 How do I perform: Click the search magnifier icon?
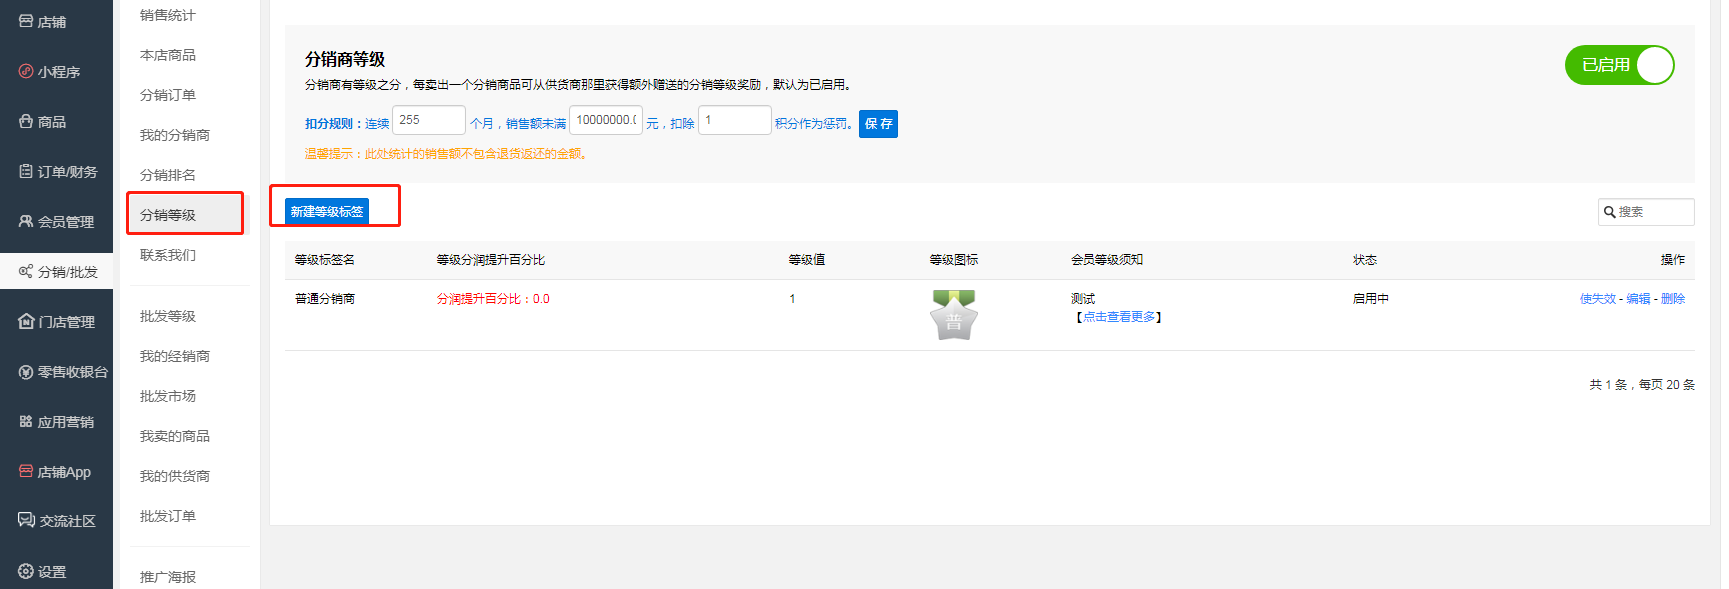[x=1609, y=212]
